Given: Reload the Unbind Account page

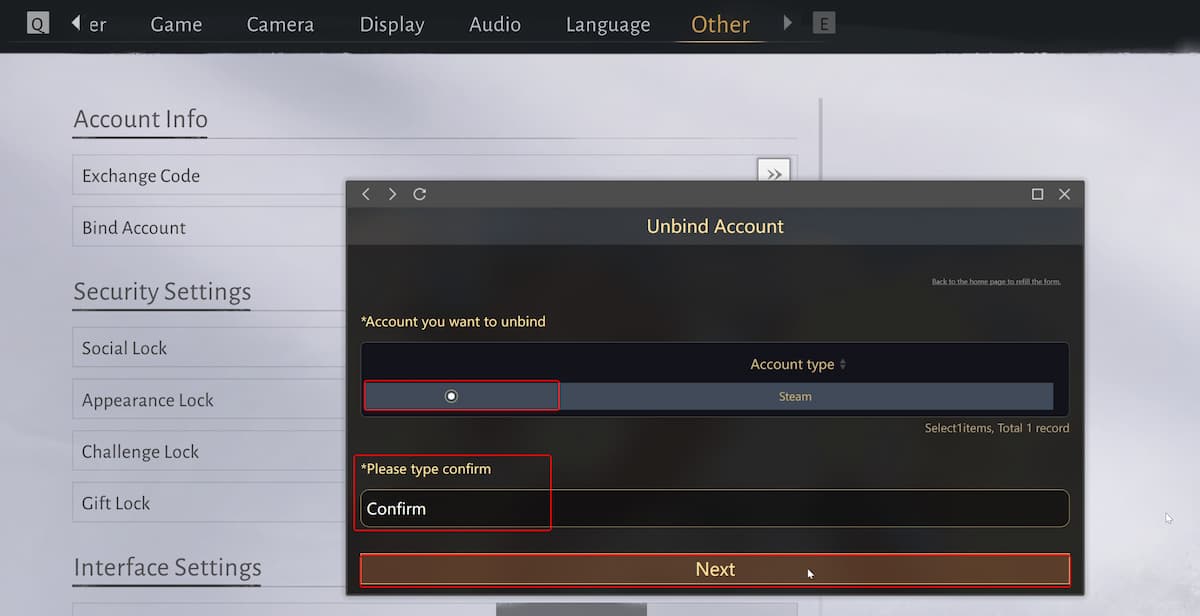Looking at the screenshot, I should point(420,194).
